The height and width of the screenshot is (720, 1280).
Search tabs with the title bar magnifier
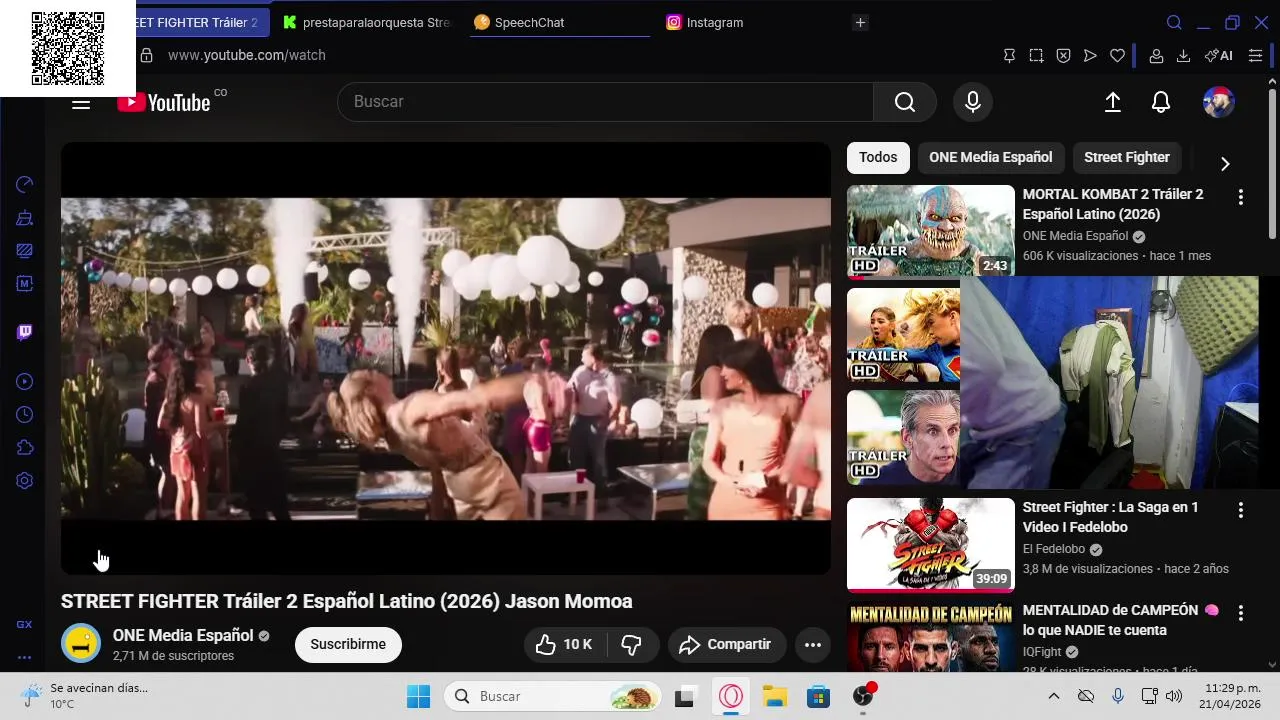(x=1175, y=22)
